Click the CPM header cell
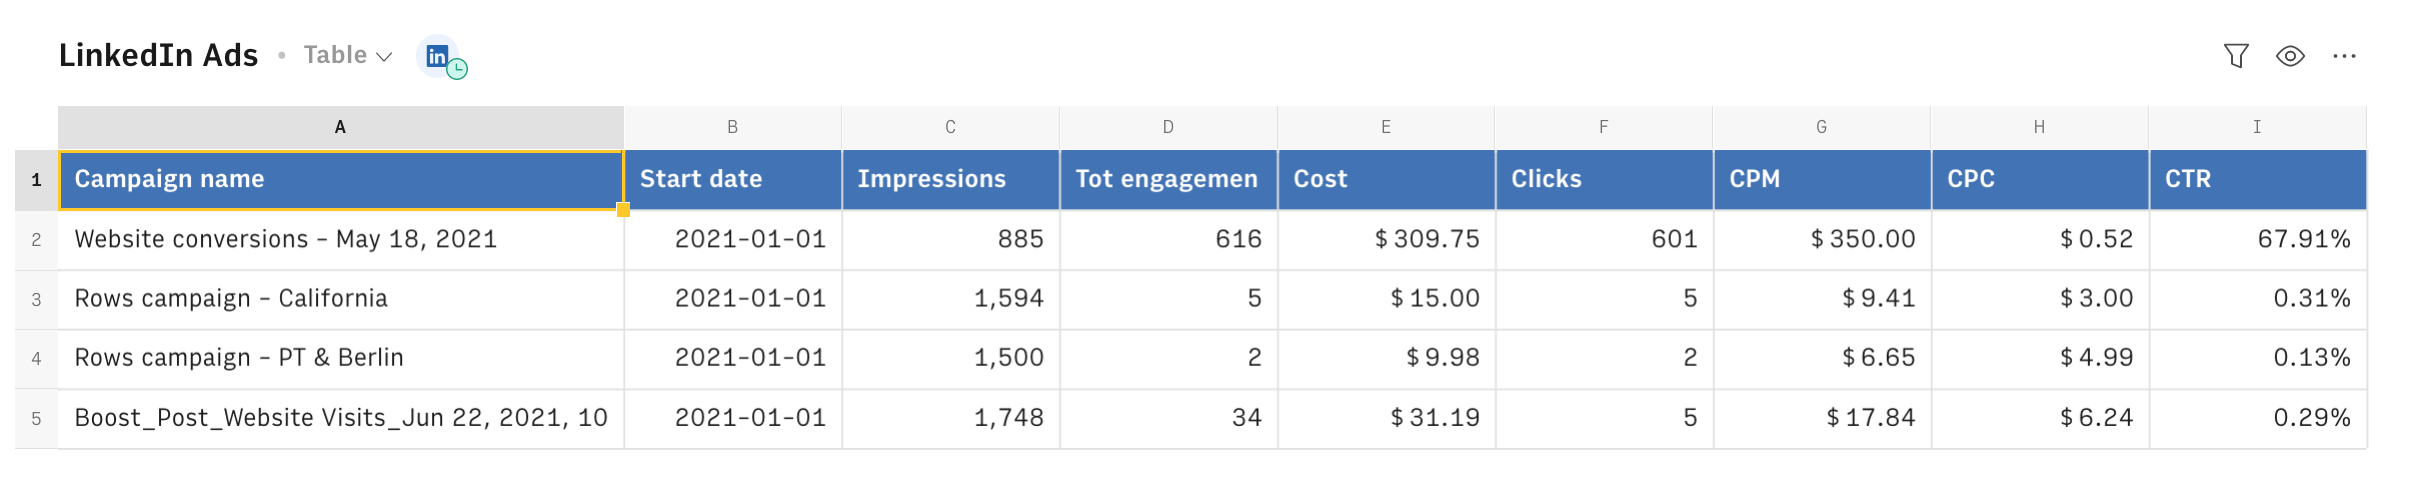2414x492 pixels. 1822,180
